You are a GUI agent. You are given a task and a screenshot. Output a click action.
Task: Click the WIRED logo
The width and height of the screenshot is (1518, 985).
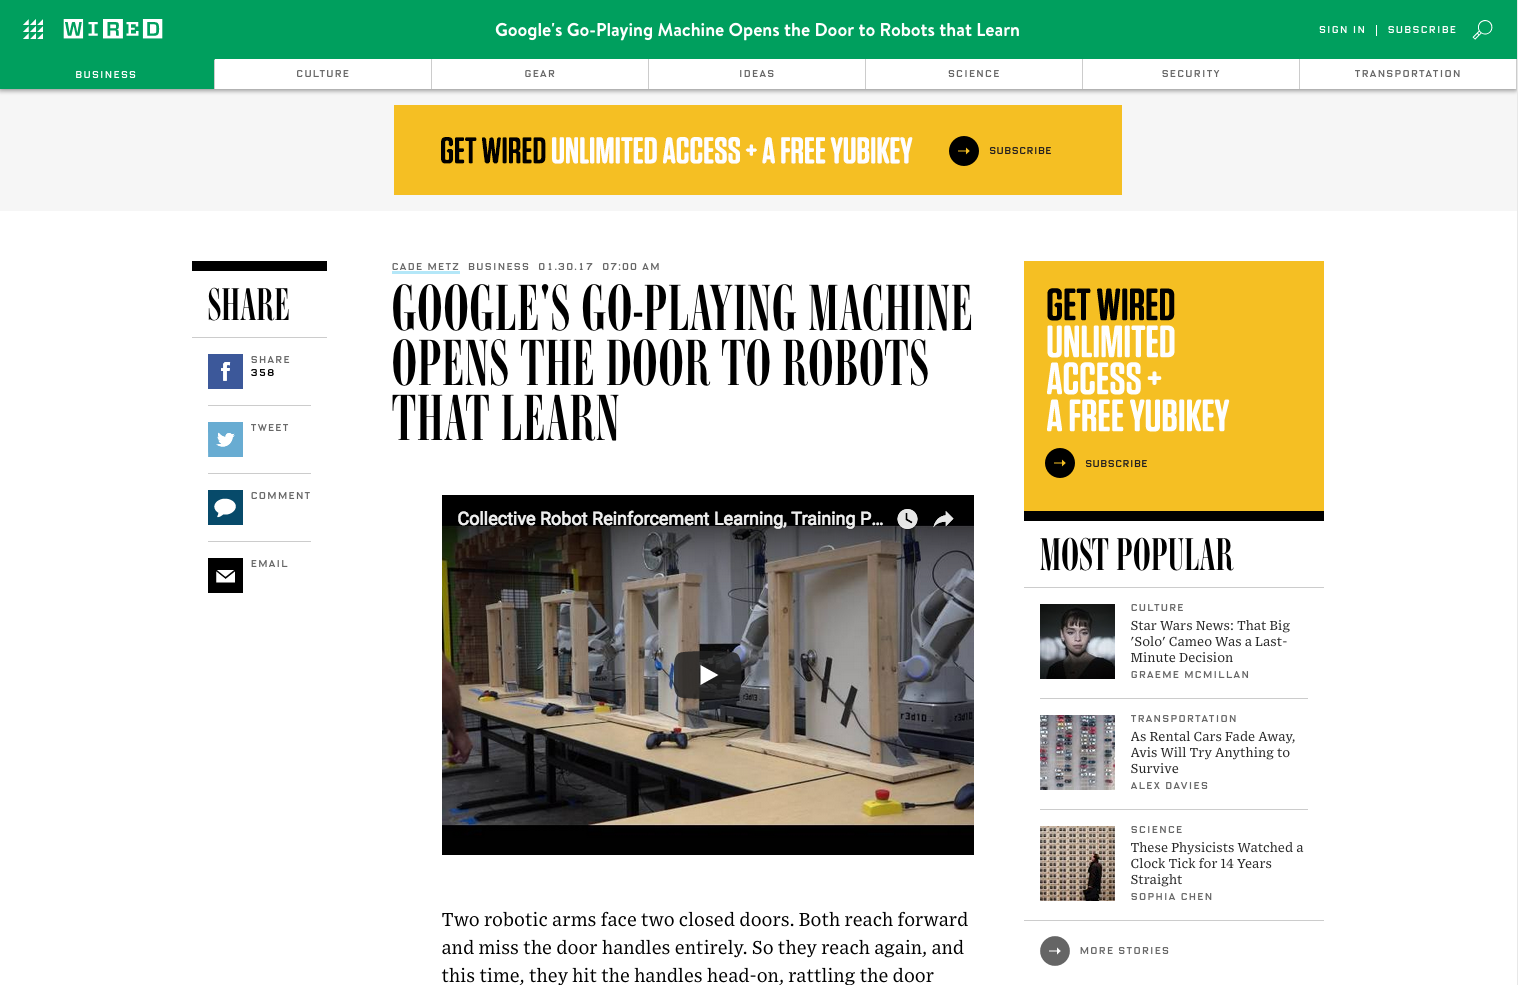(x=113, y=29)
